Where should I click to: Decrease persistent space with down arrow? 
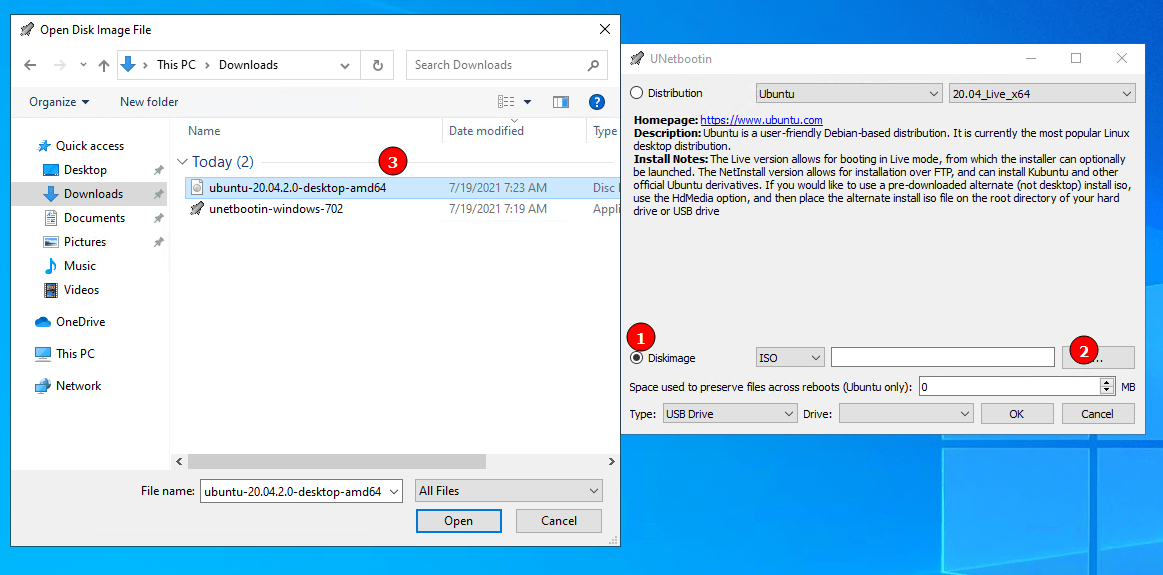pyautogui.click(x=1107, y=392)
